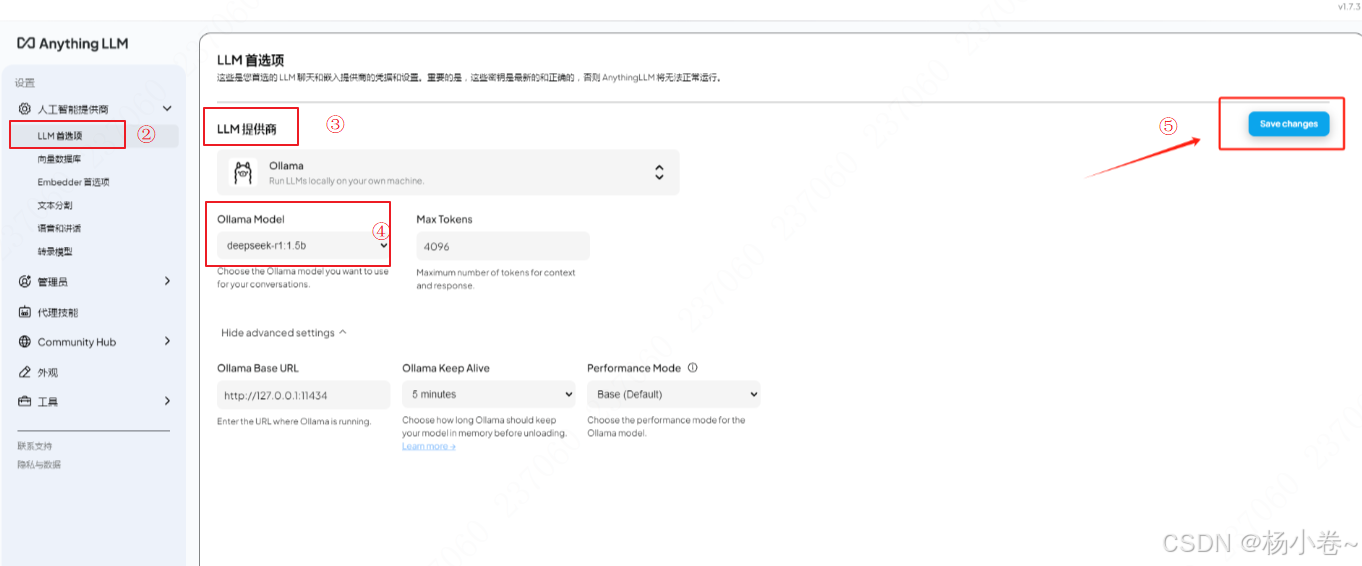Expand the 管理员 section chevron

coord(167,282)
